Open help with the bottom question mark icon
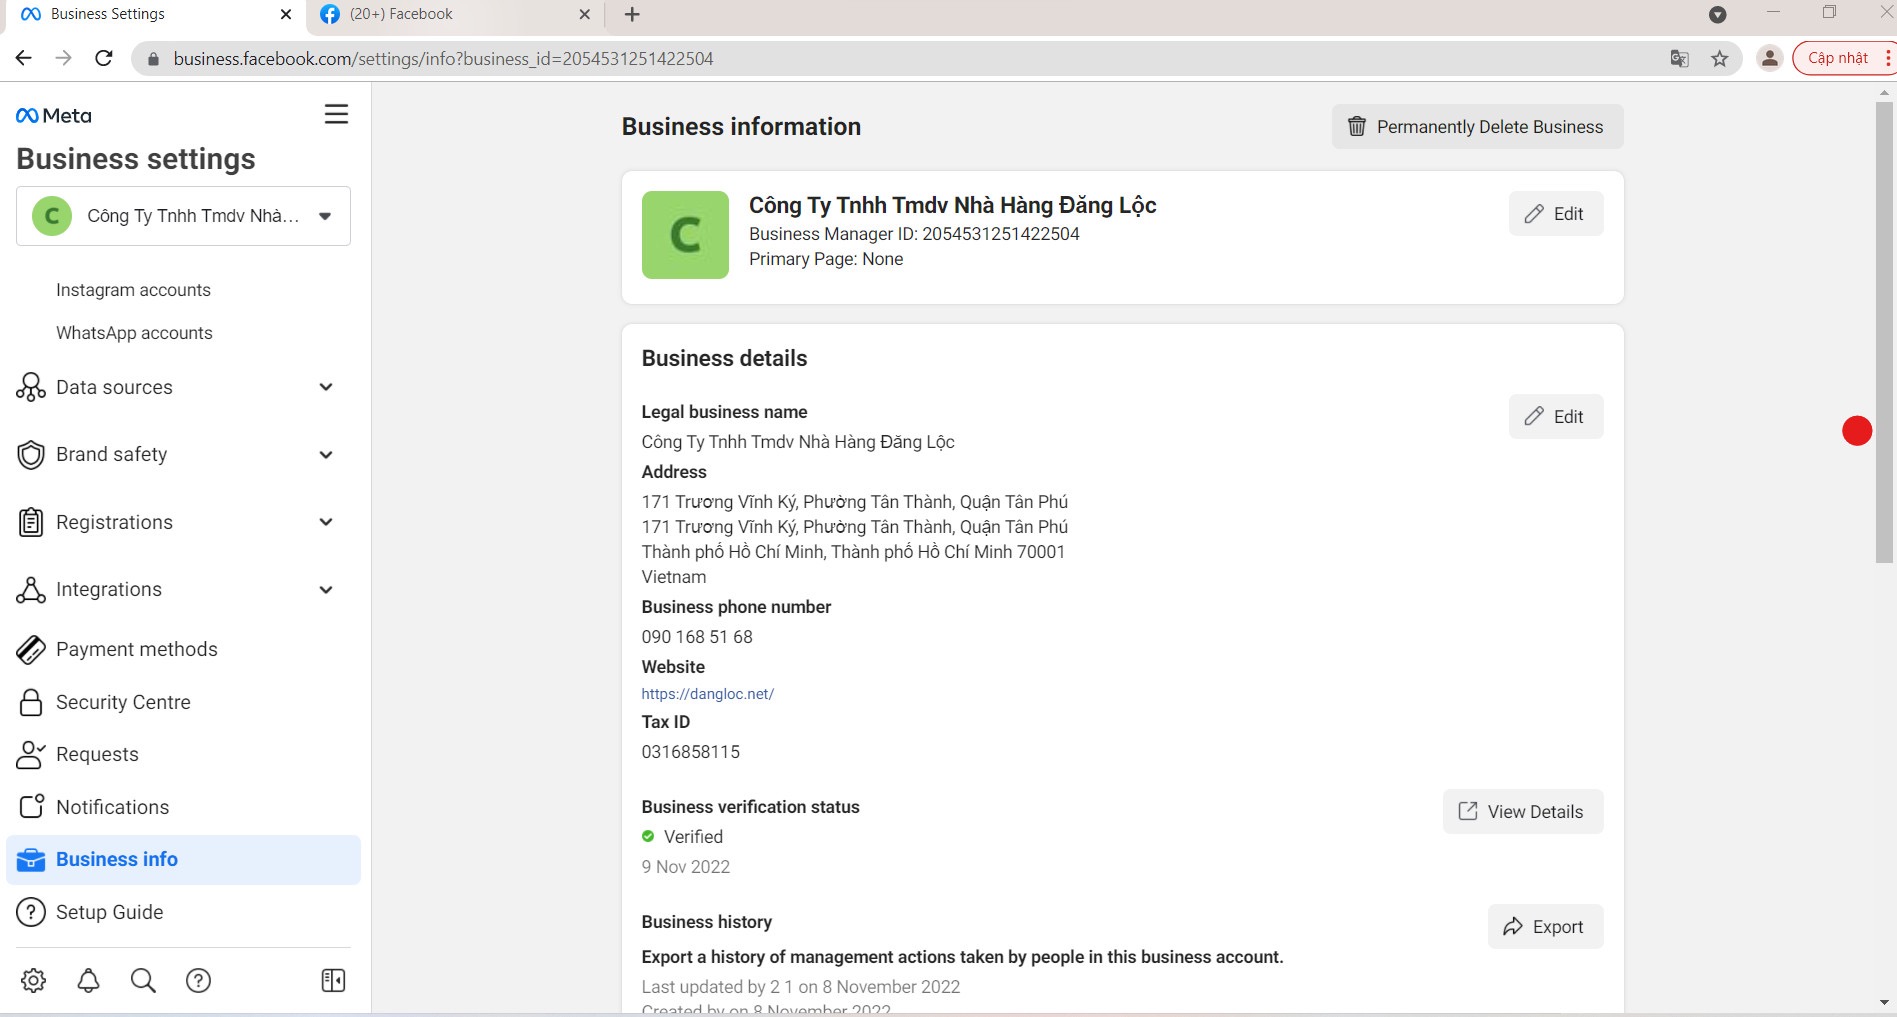The height and width of the screenshot is (1017, 1897). (198, 980)
